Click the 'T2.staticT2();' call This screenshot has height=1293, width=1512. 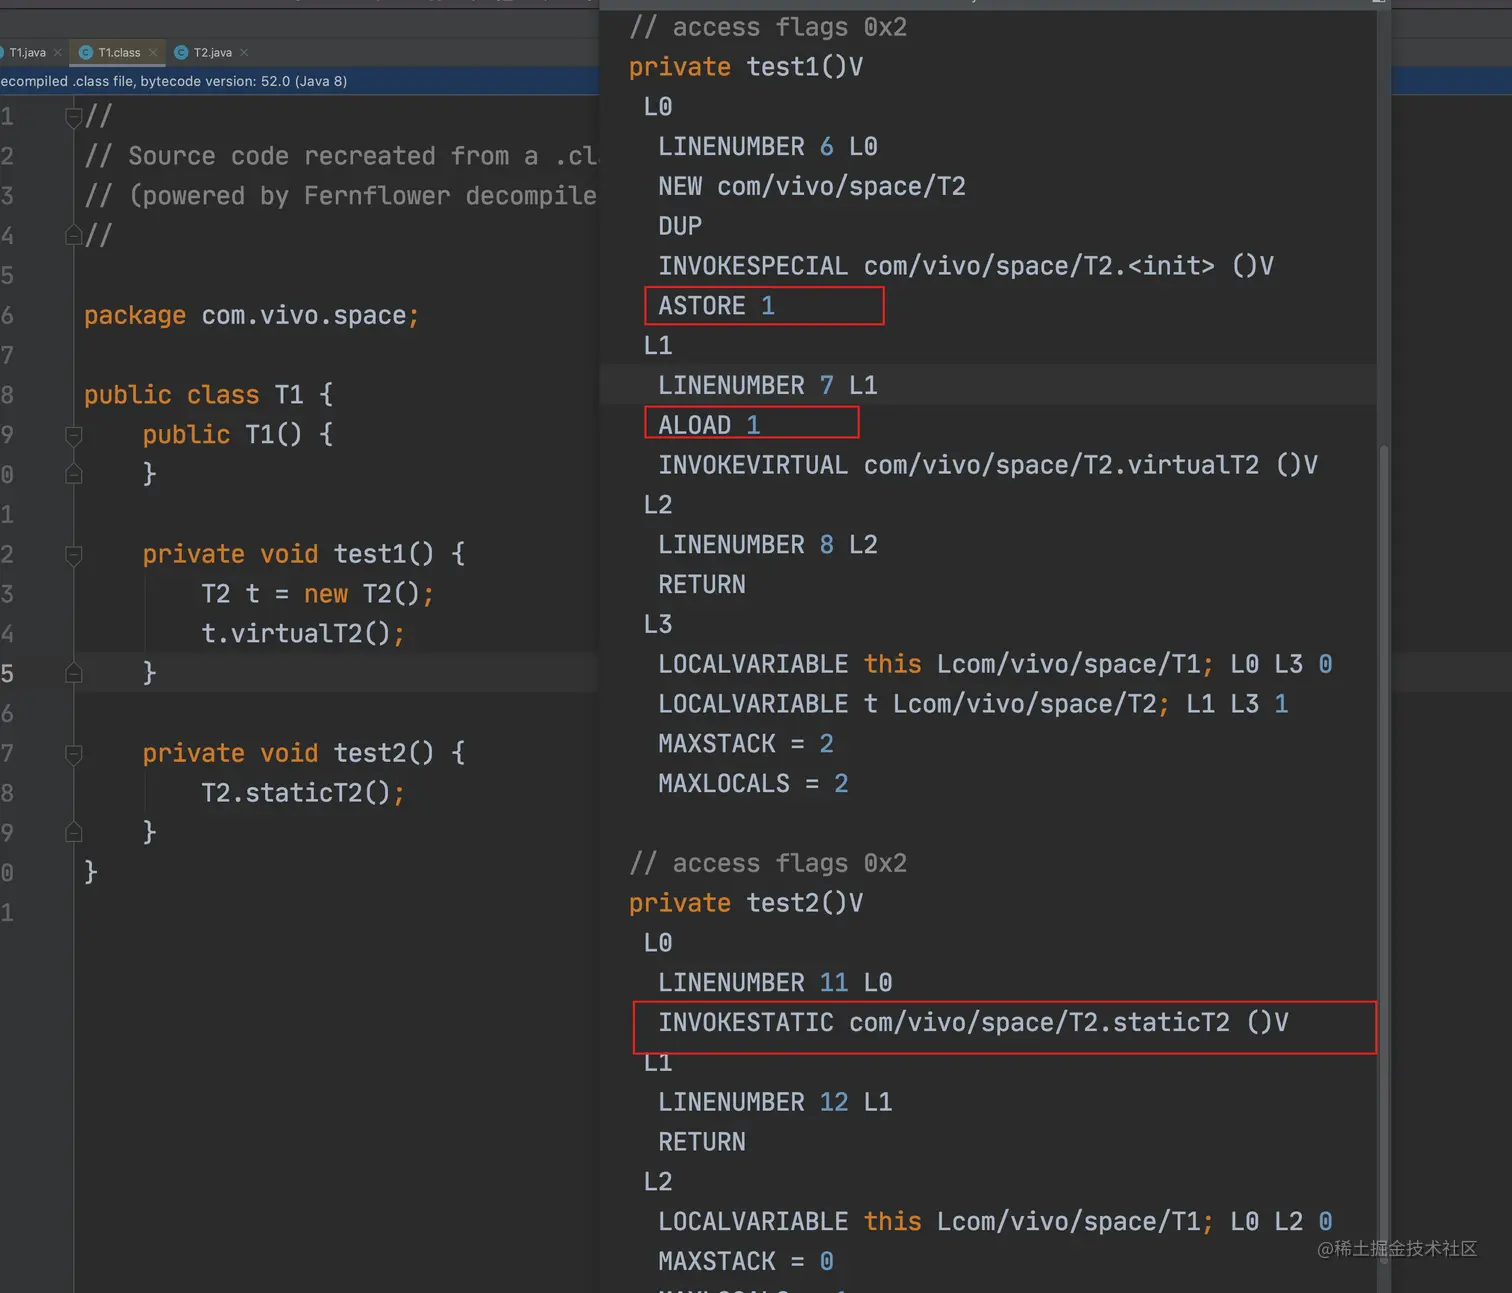303,793
